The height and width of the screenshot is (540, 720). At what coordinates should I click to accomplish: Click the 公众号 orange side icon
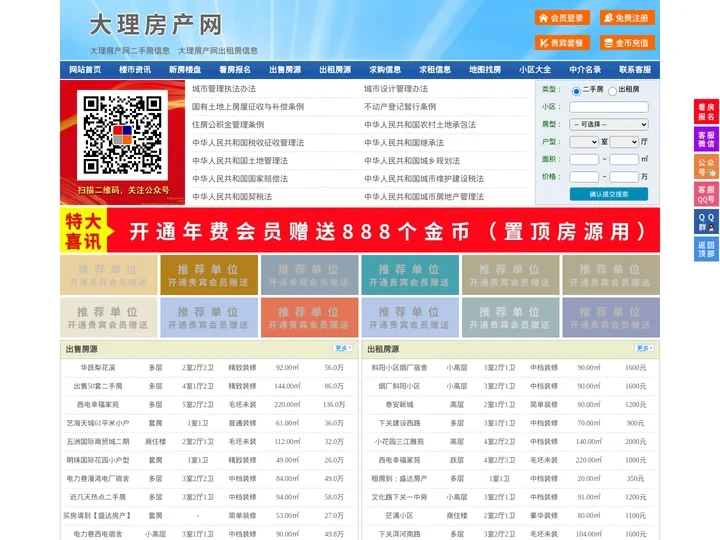coord(706,167)
